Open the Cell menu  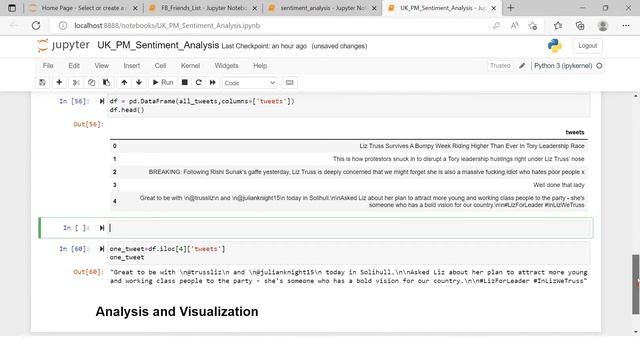160,66
